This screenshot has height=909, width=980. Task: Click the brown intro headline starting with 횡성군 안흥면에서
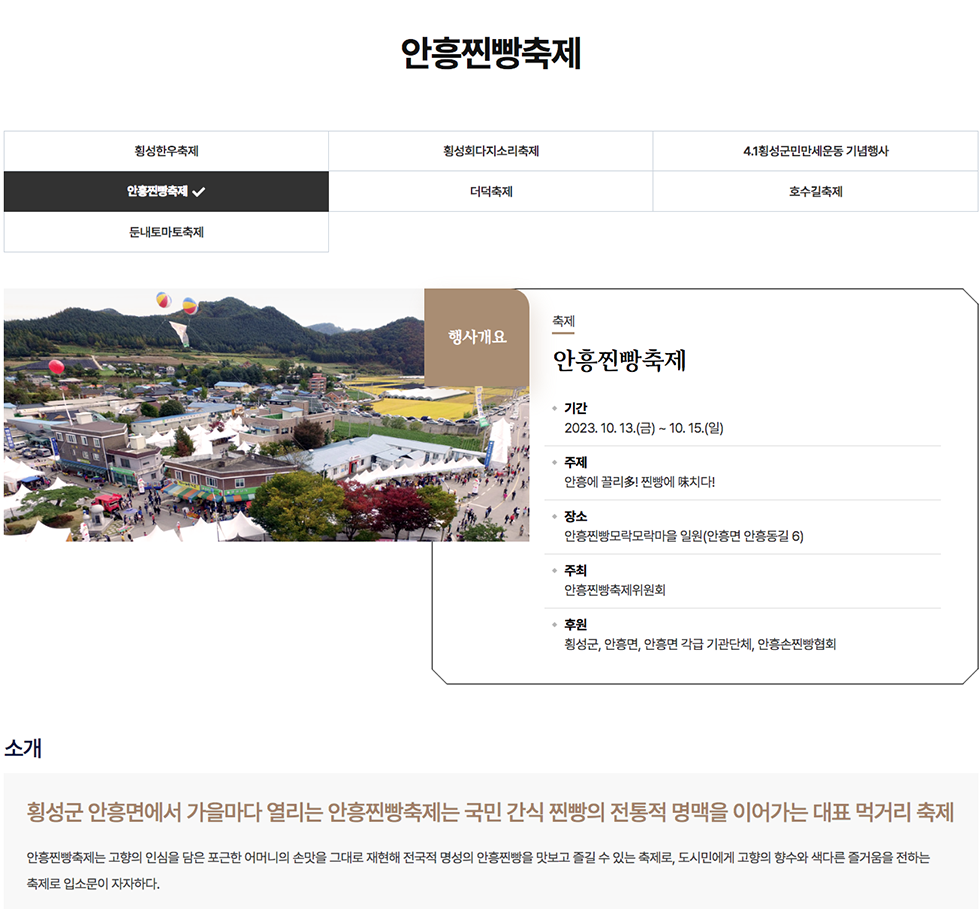point(490,811)
